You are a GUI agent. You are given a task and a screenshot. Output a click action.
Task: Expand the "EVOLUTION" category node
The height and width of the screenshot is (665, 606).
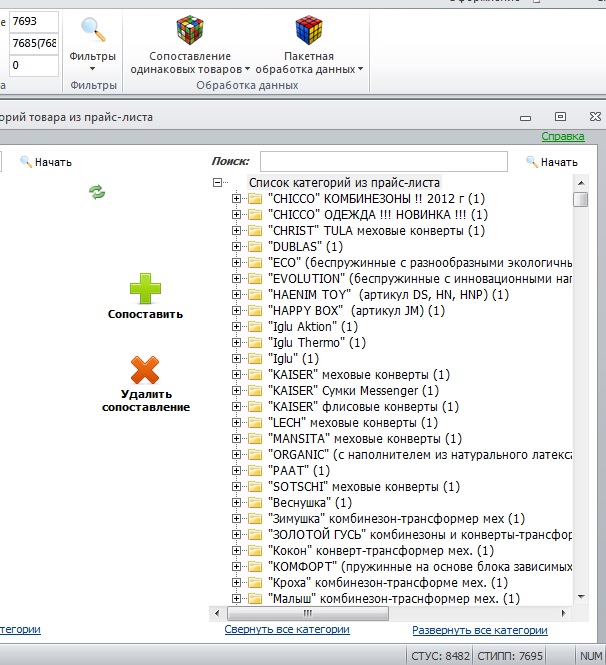click(236, 279)
